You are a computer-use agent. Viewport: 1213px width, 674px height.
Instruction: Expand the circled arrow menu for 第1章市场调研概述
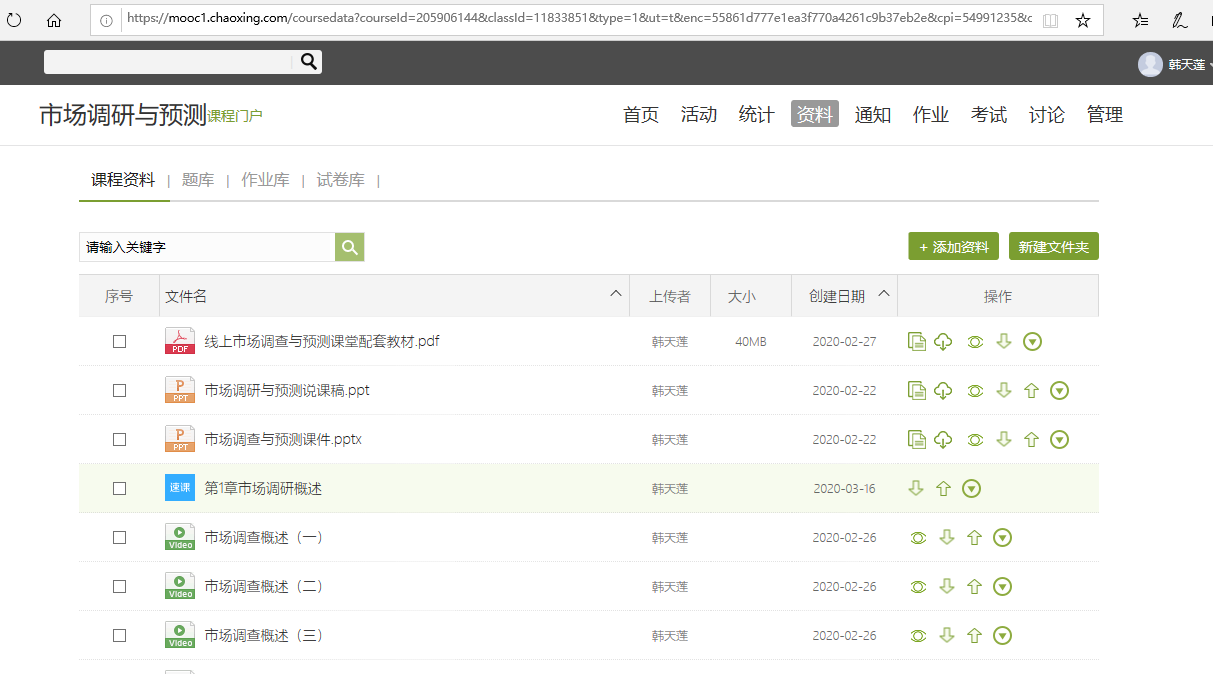(971, 489)
